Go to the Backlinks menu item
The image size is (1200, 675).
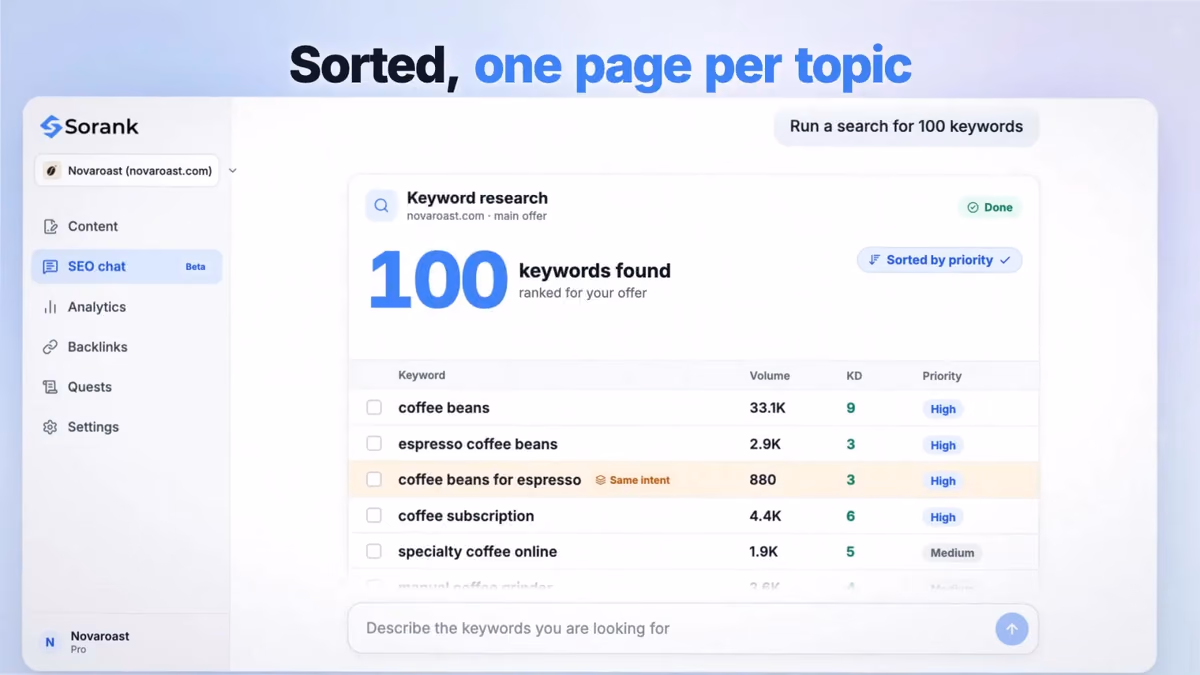[127, 347]
